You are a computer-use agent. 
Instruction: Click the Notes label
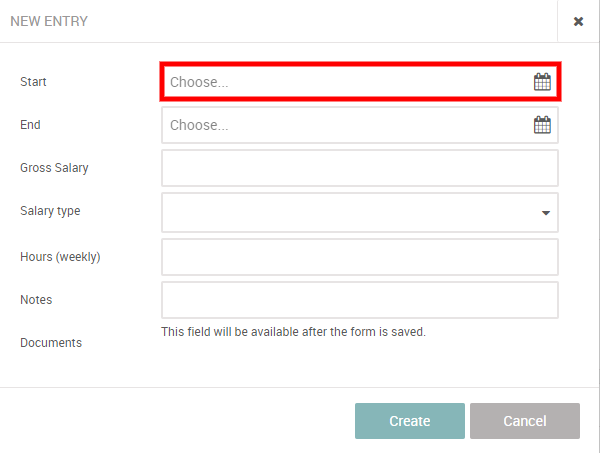pyautogui.click(x=36, y=299)
